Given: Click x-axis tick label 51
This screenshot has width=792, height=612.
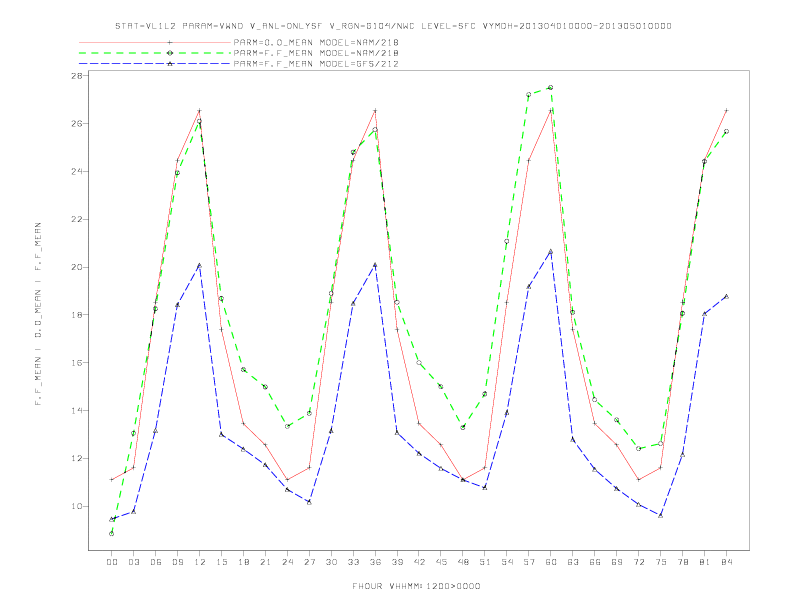Looking at the screenshot, I should (x=485, y=562).
